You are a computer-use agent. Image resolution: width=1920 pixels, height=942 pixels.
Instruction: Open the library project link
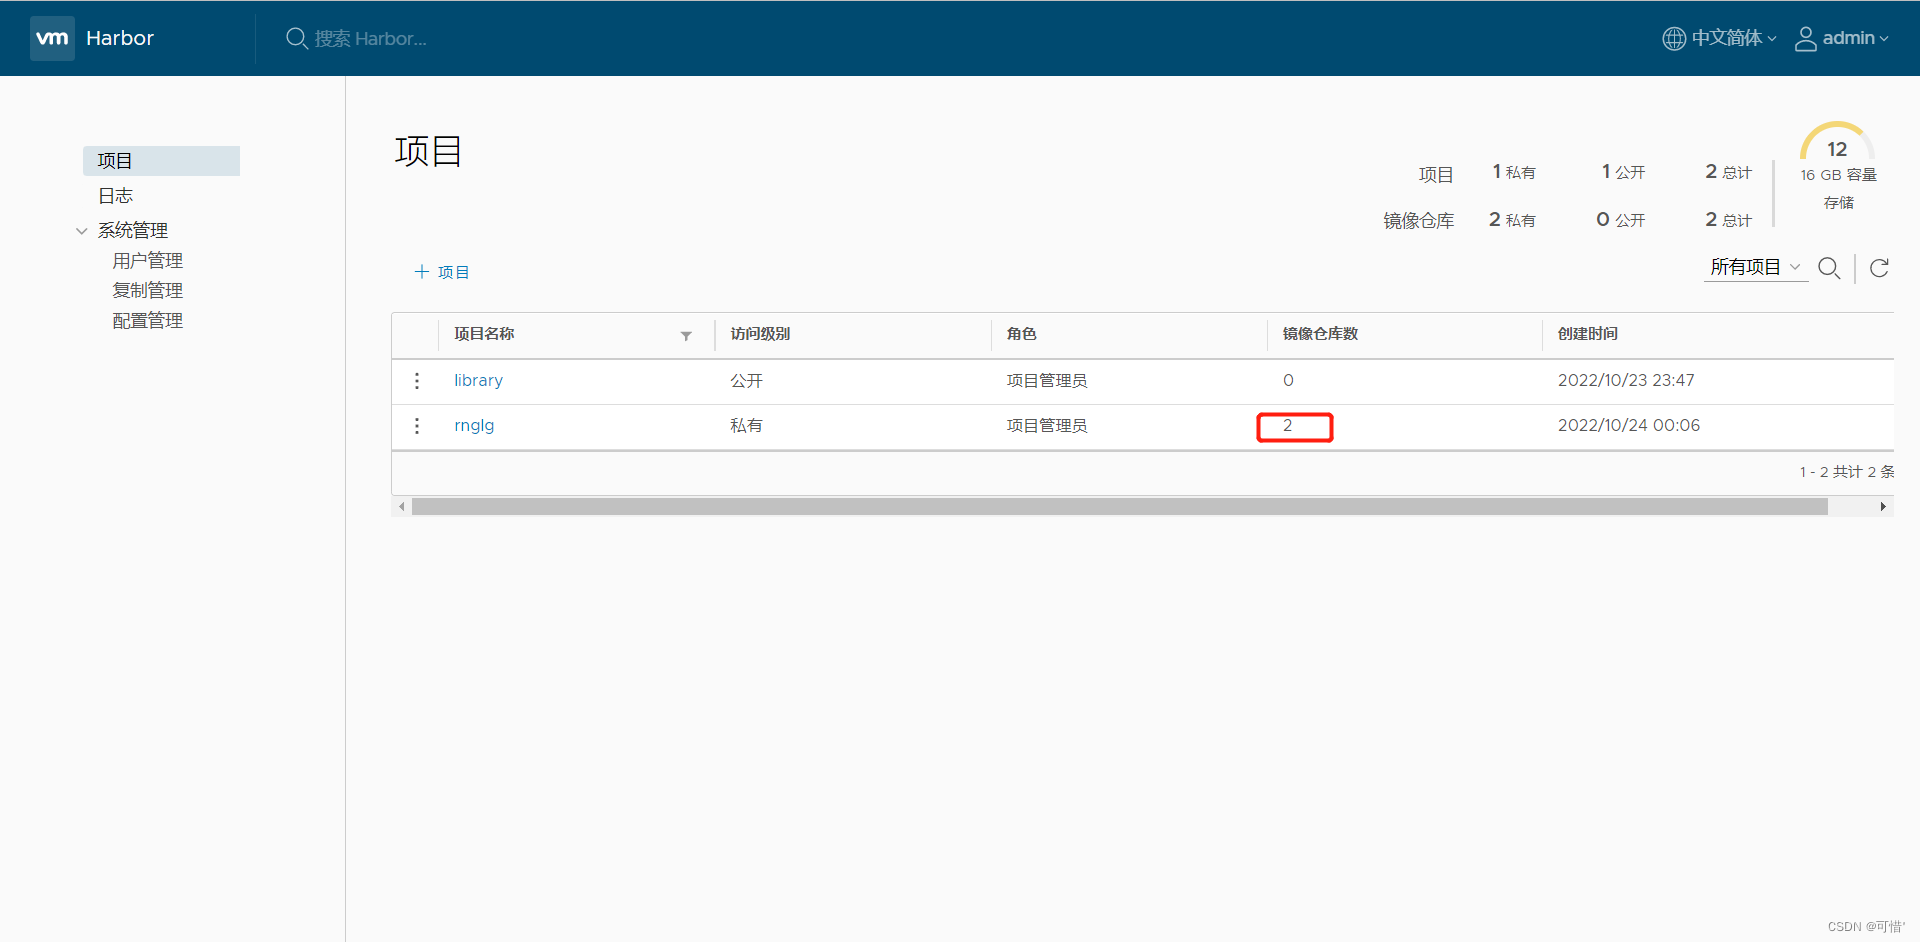coord(478,381)
